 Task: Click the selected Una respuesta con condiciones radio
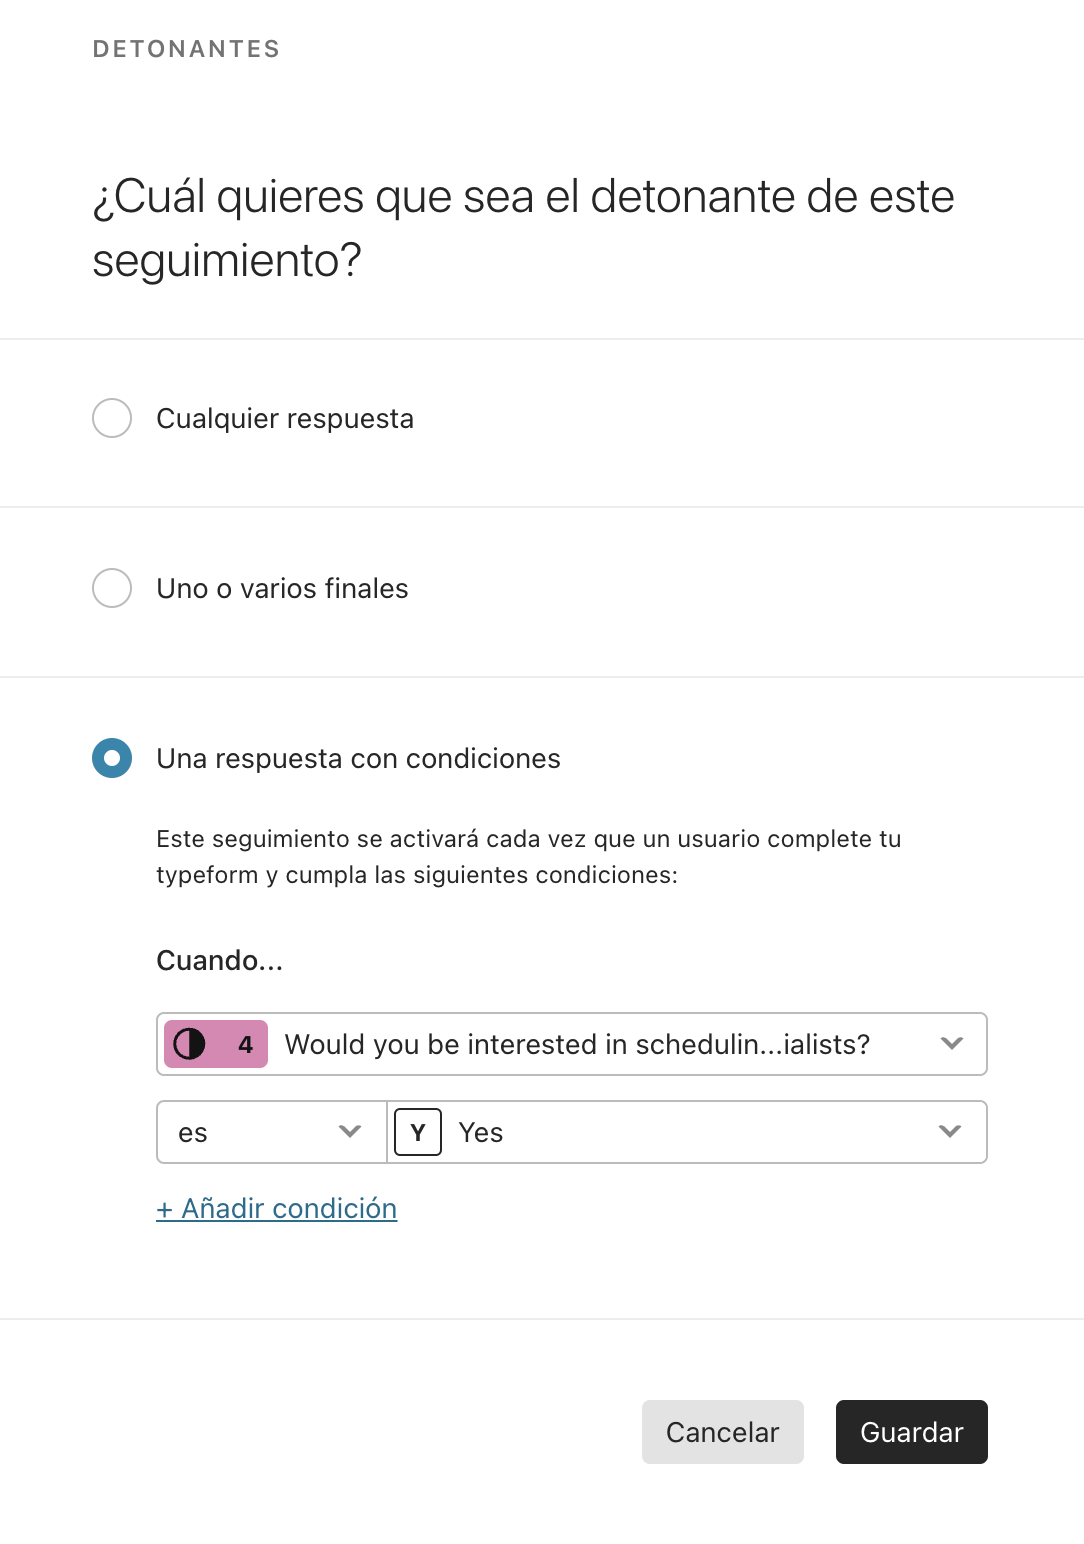tap(112, 758)
